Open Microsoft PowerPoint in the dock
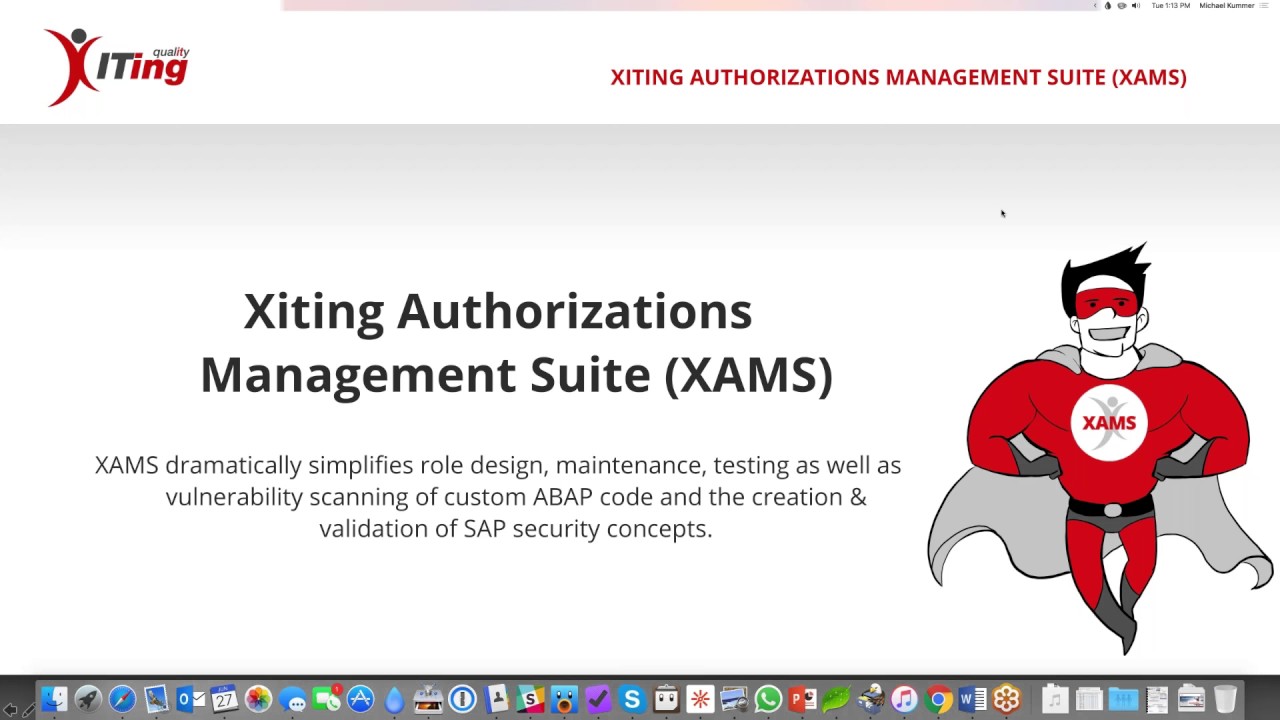Screen dimensions: 1280x720 pyautogui.click(x=802, y=699)
